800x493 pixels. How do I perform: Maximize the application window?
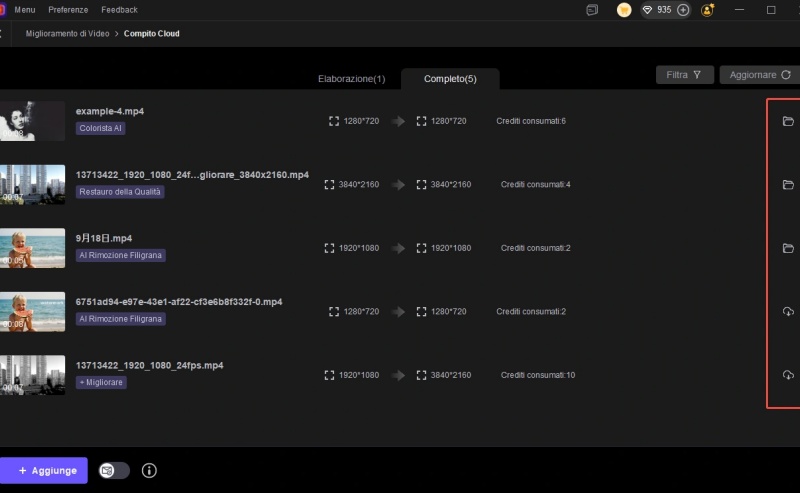click(x=771, y=10)
